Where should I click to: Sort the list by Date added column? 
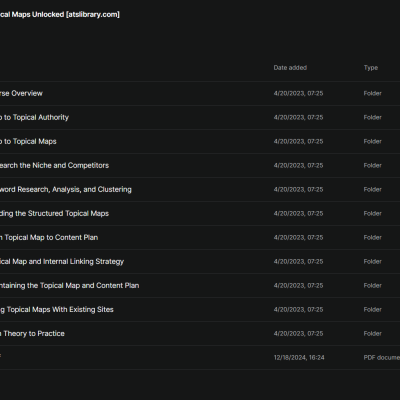290,68
